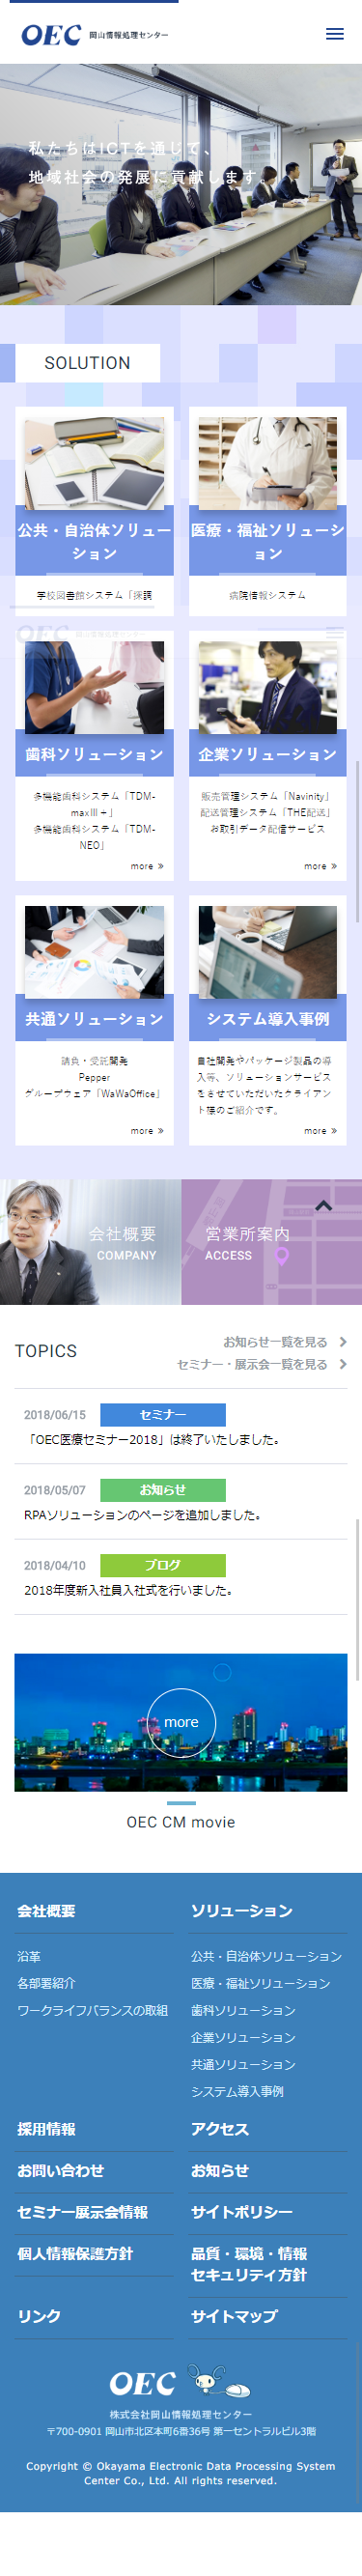362x2576 pixels.
Task: Open the hamburger menu icon
Action: pos(335,34)
